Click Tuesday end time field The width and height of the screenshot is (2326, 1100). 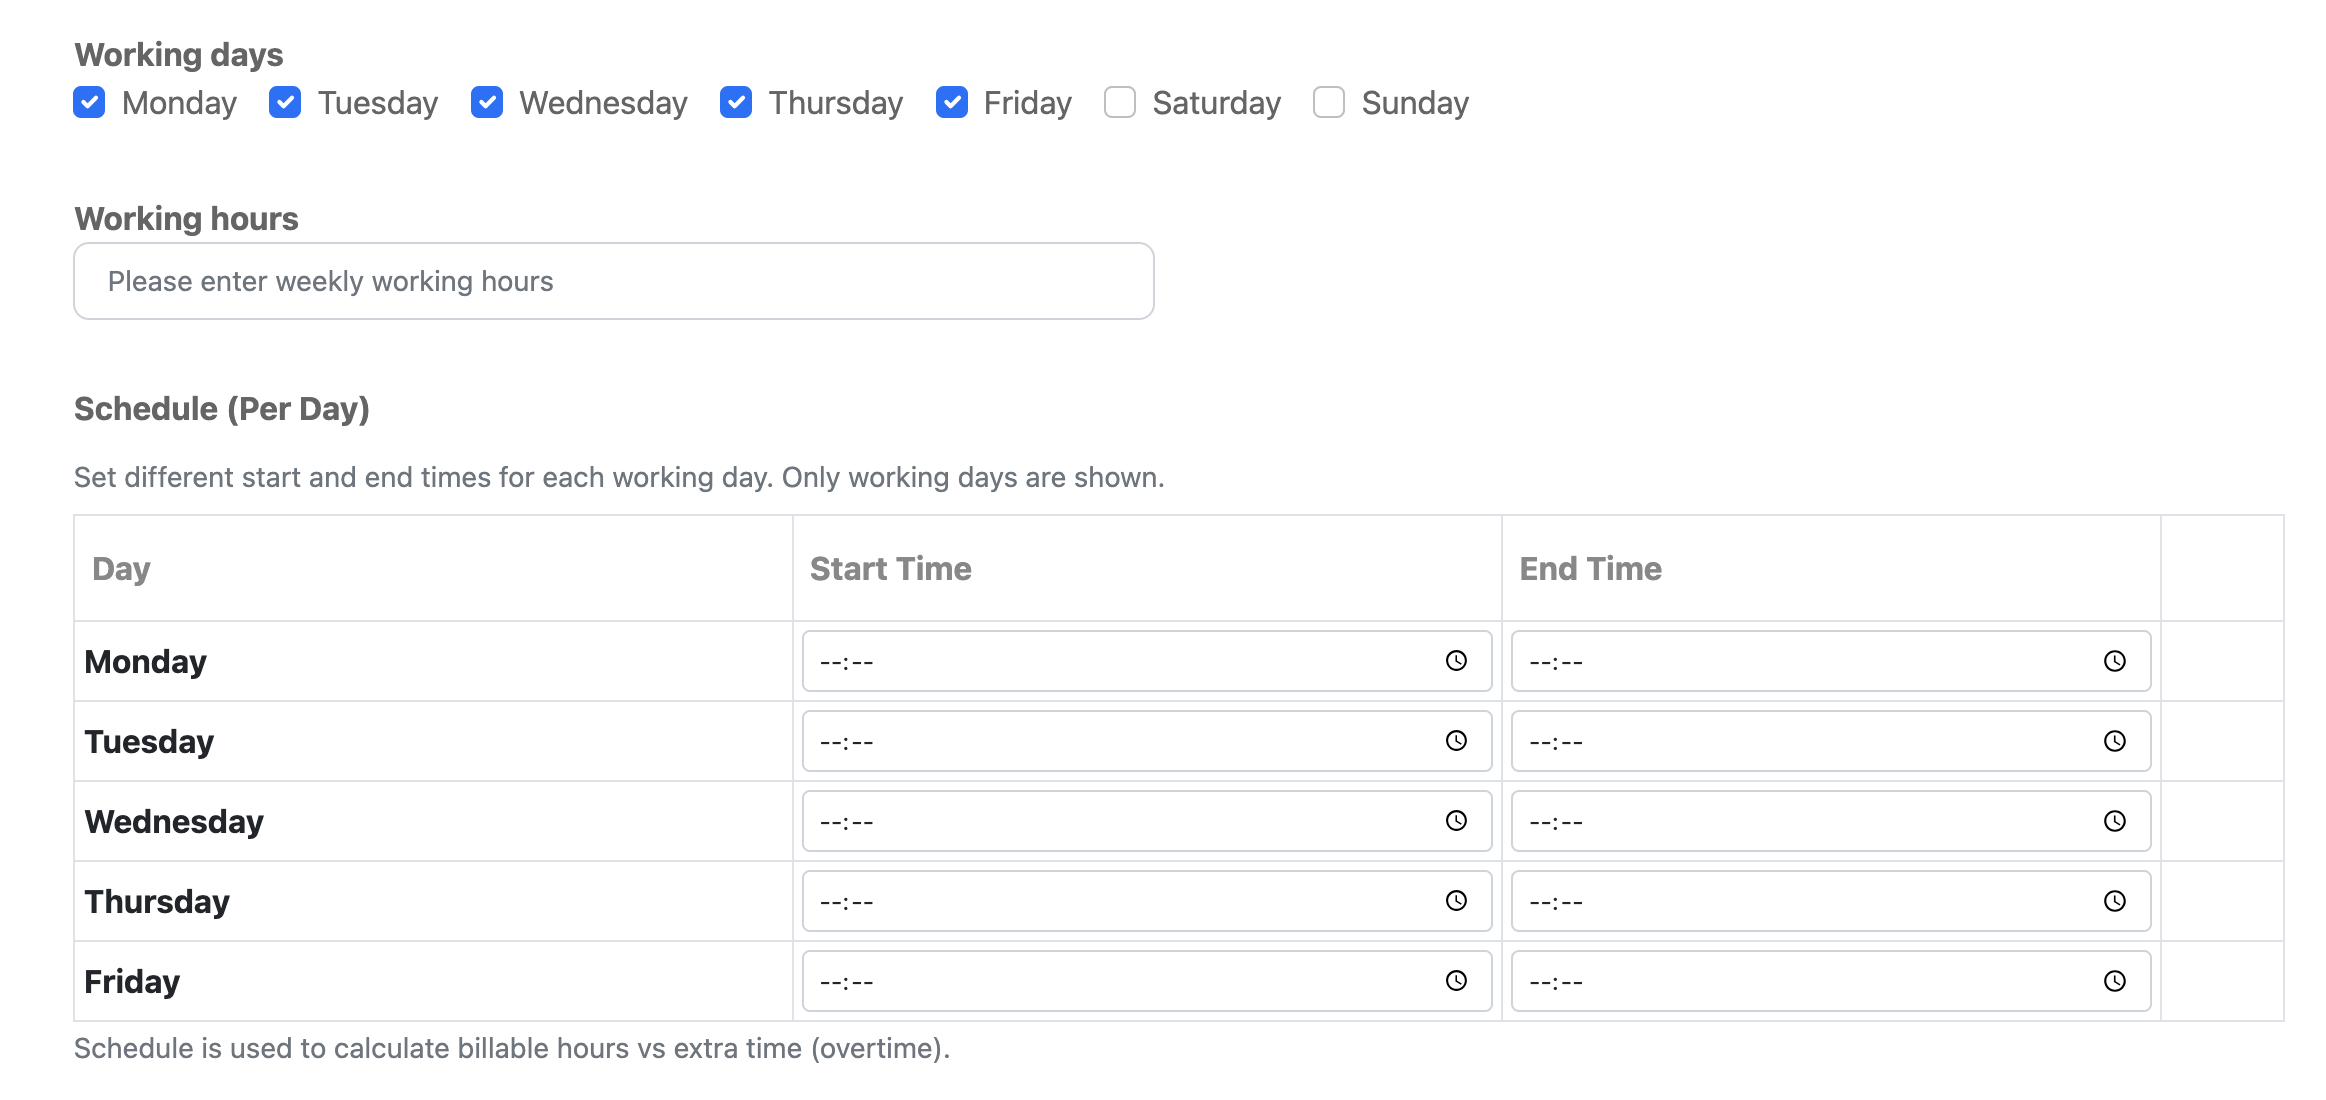[x=1831, y=741]
